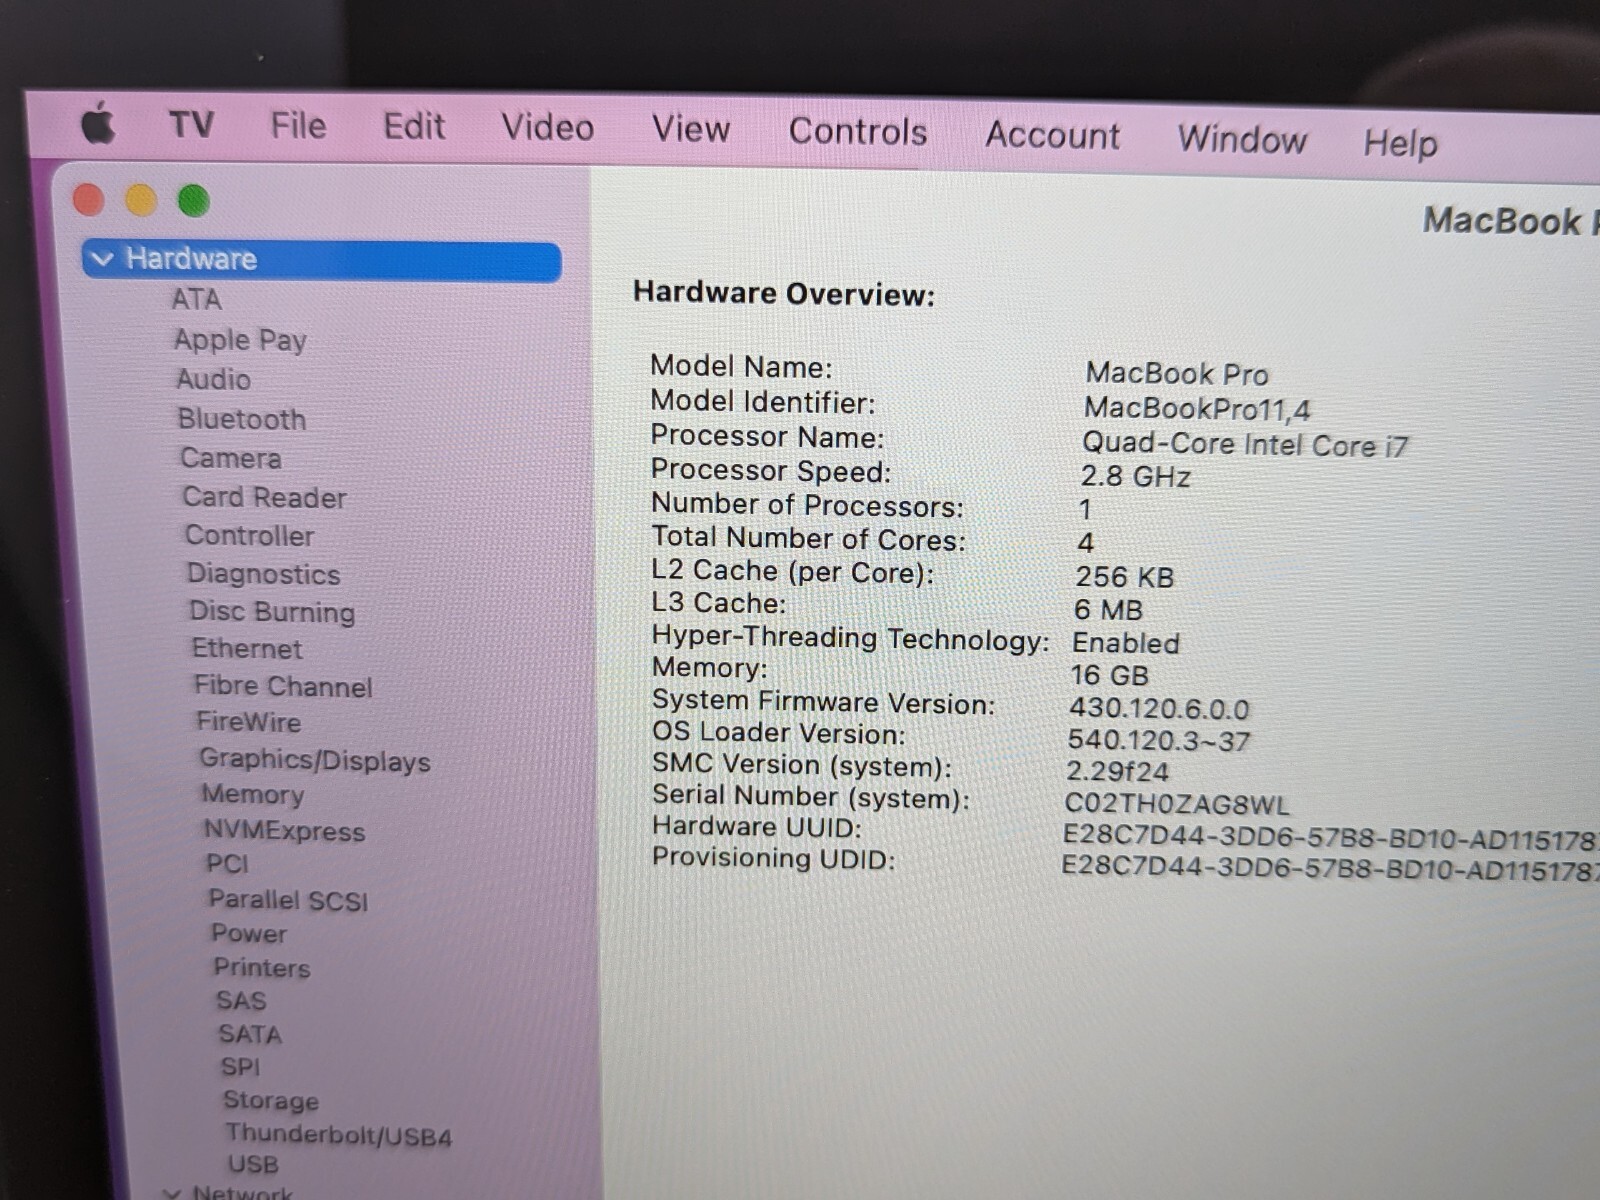
Task: Click OS Loader version 540.120.3~37
Action: pos(1159,741)
